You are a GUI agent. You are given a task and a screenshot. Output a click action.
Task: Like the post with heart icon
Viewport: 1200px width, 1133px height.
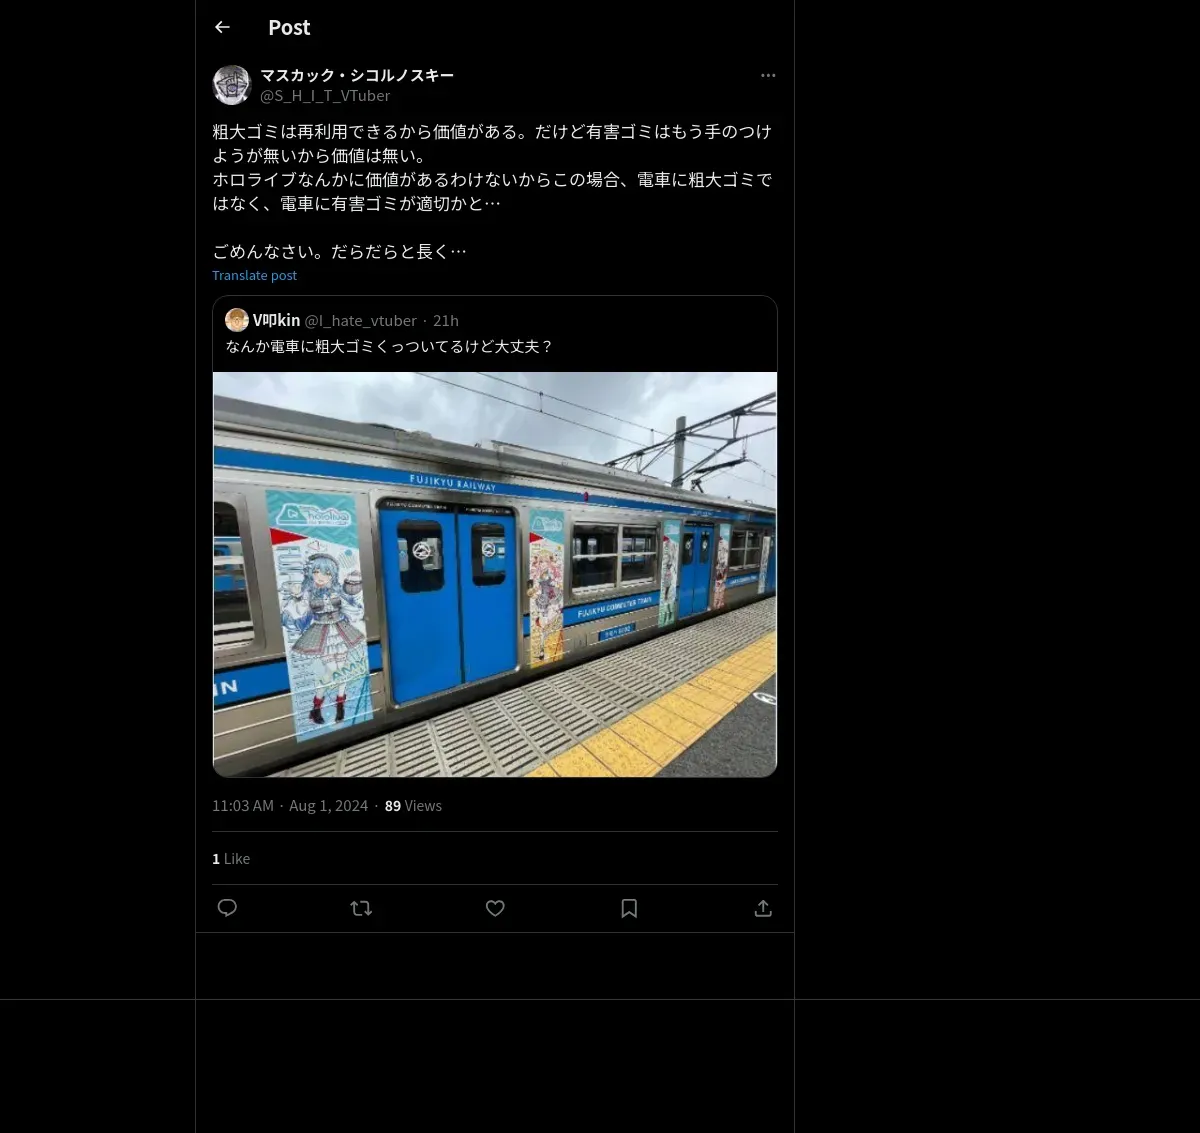coord(495,908)
